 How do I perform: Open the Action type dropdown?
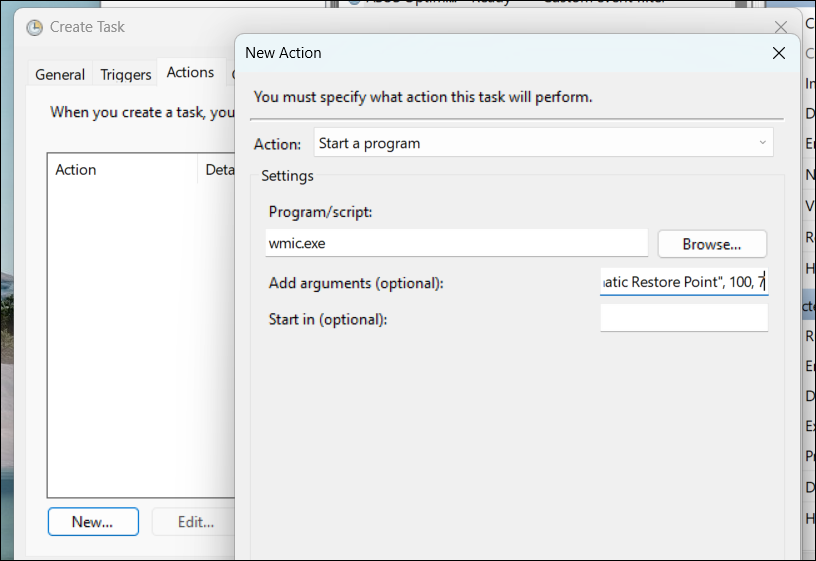pos(543,143)
